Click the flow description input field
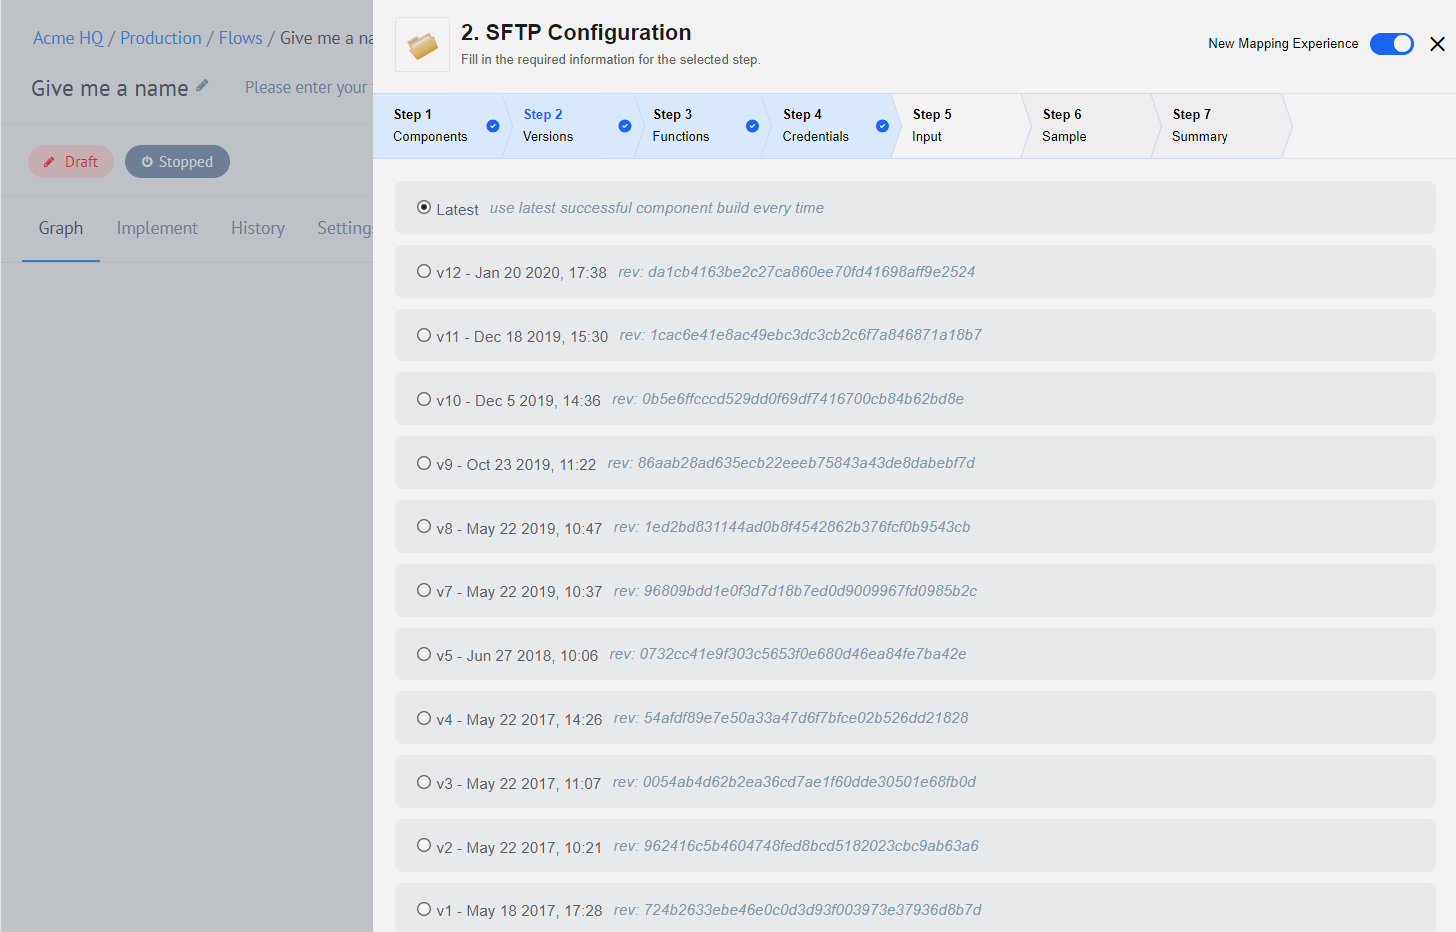The height and width of the screenshot is (932, 1456). [308, 87]
